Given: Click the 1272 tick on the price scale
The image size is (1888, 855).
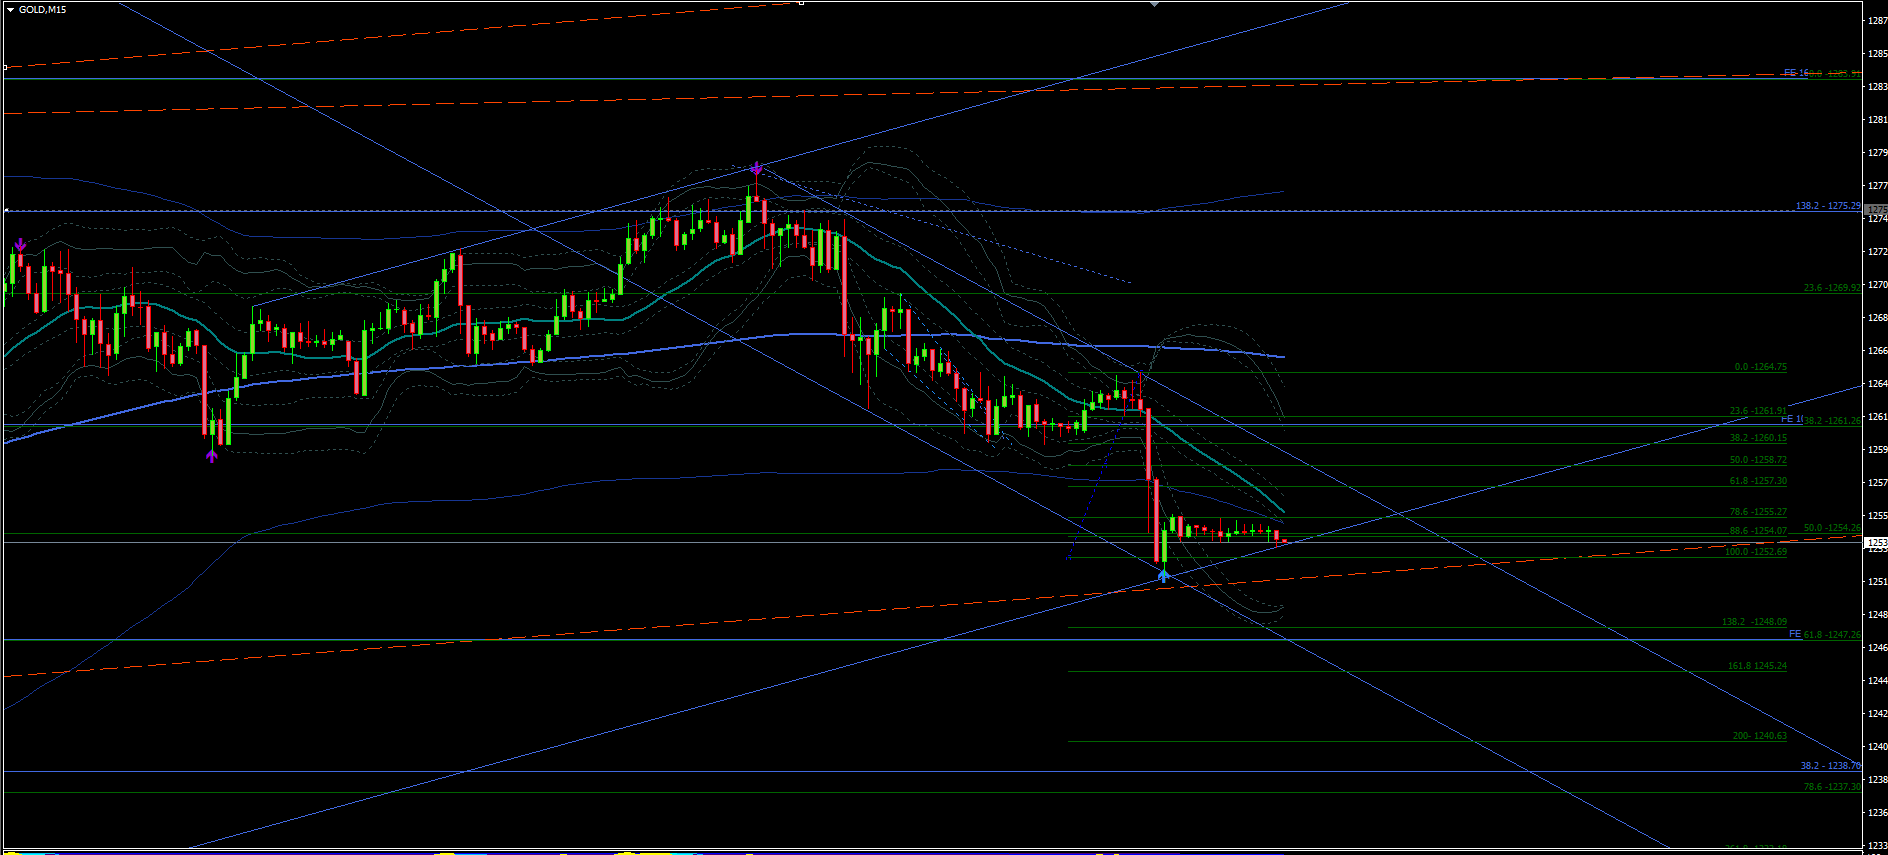Looking at the screenshot, I should [x=1877, y=252].
